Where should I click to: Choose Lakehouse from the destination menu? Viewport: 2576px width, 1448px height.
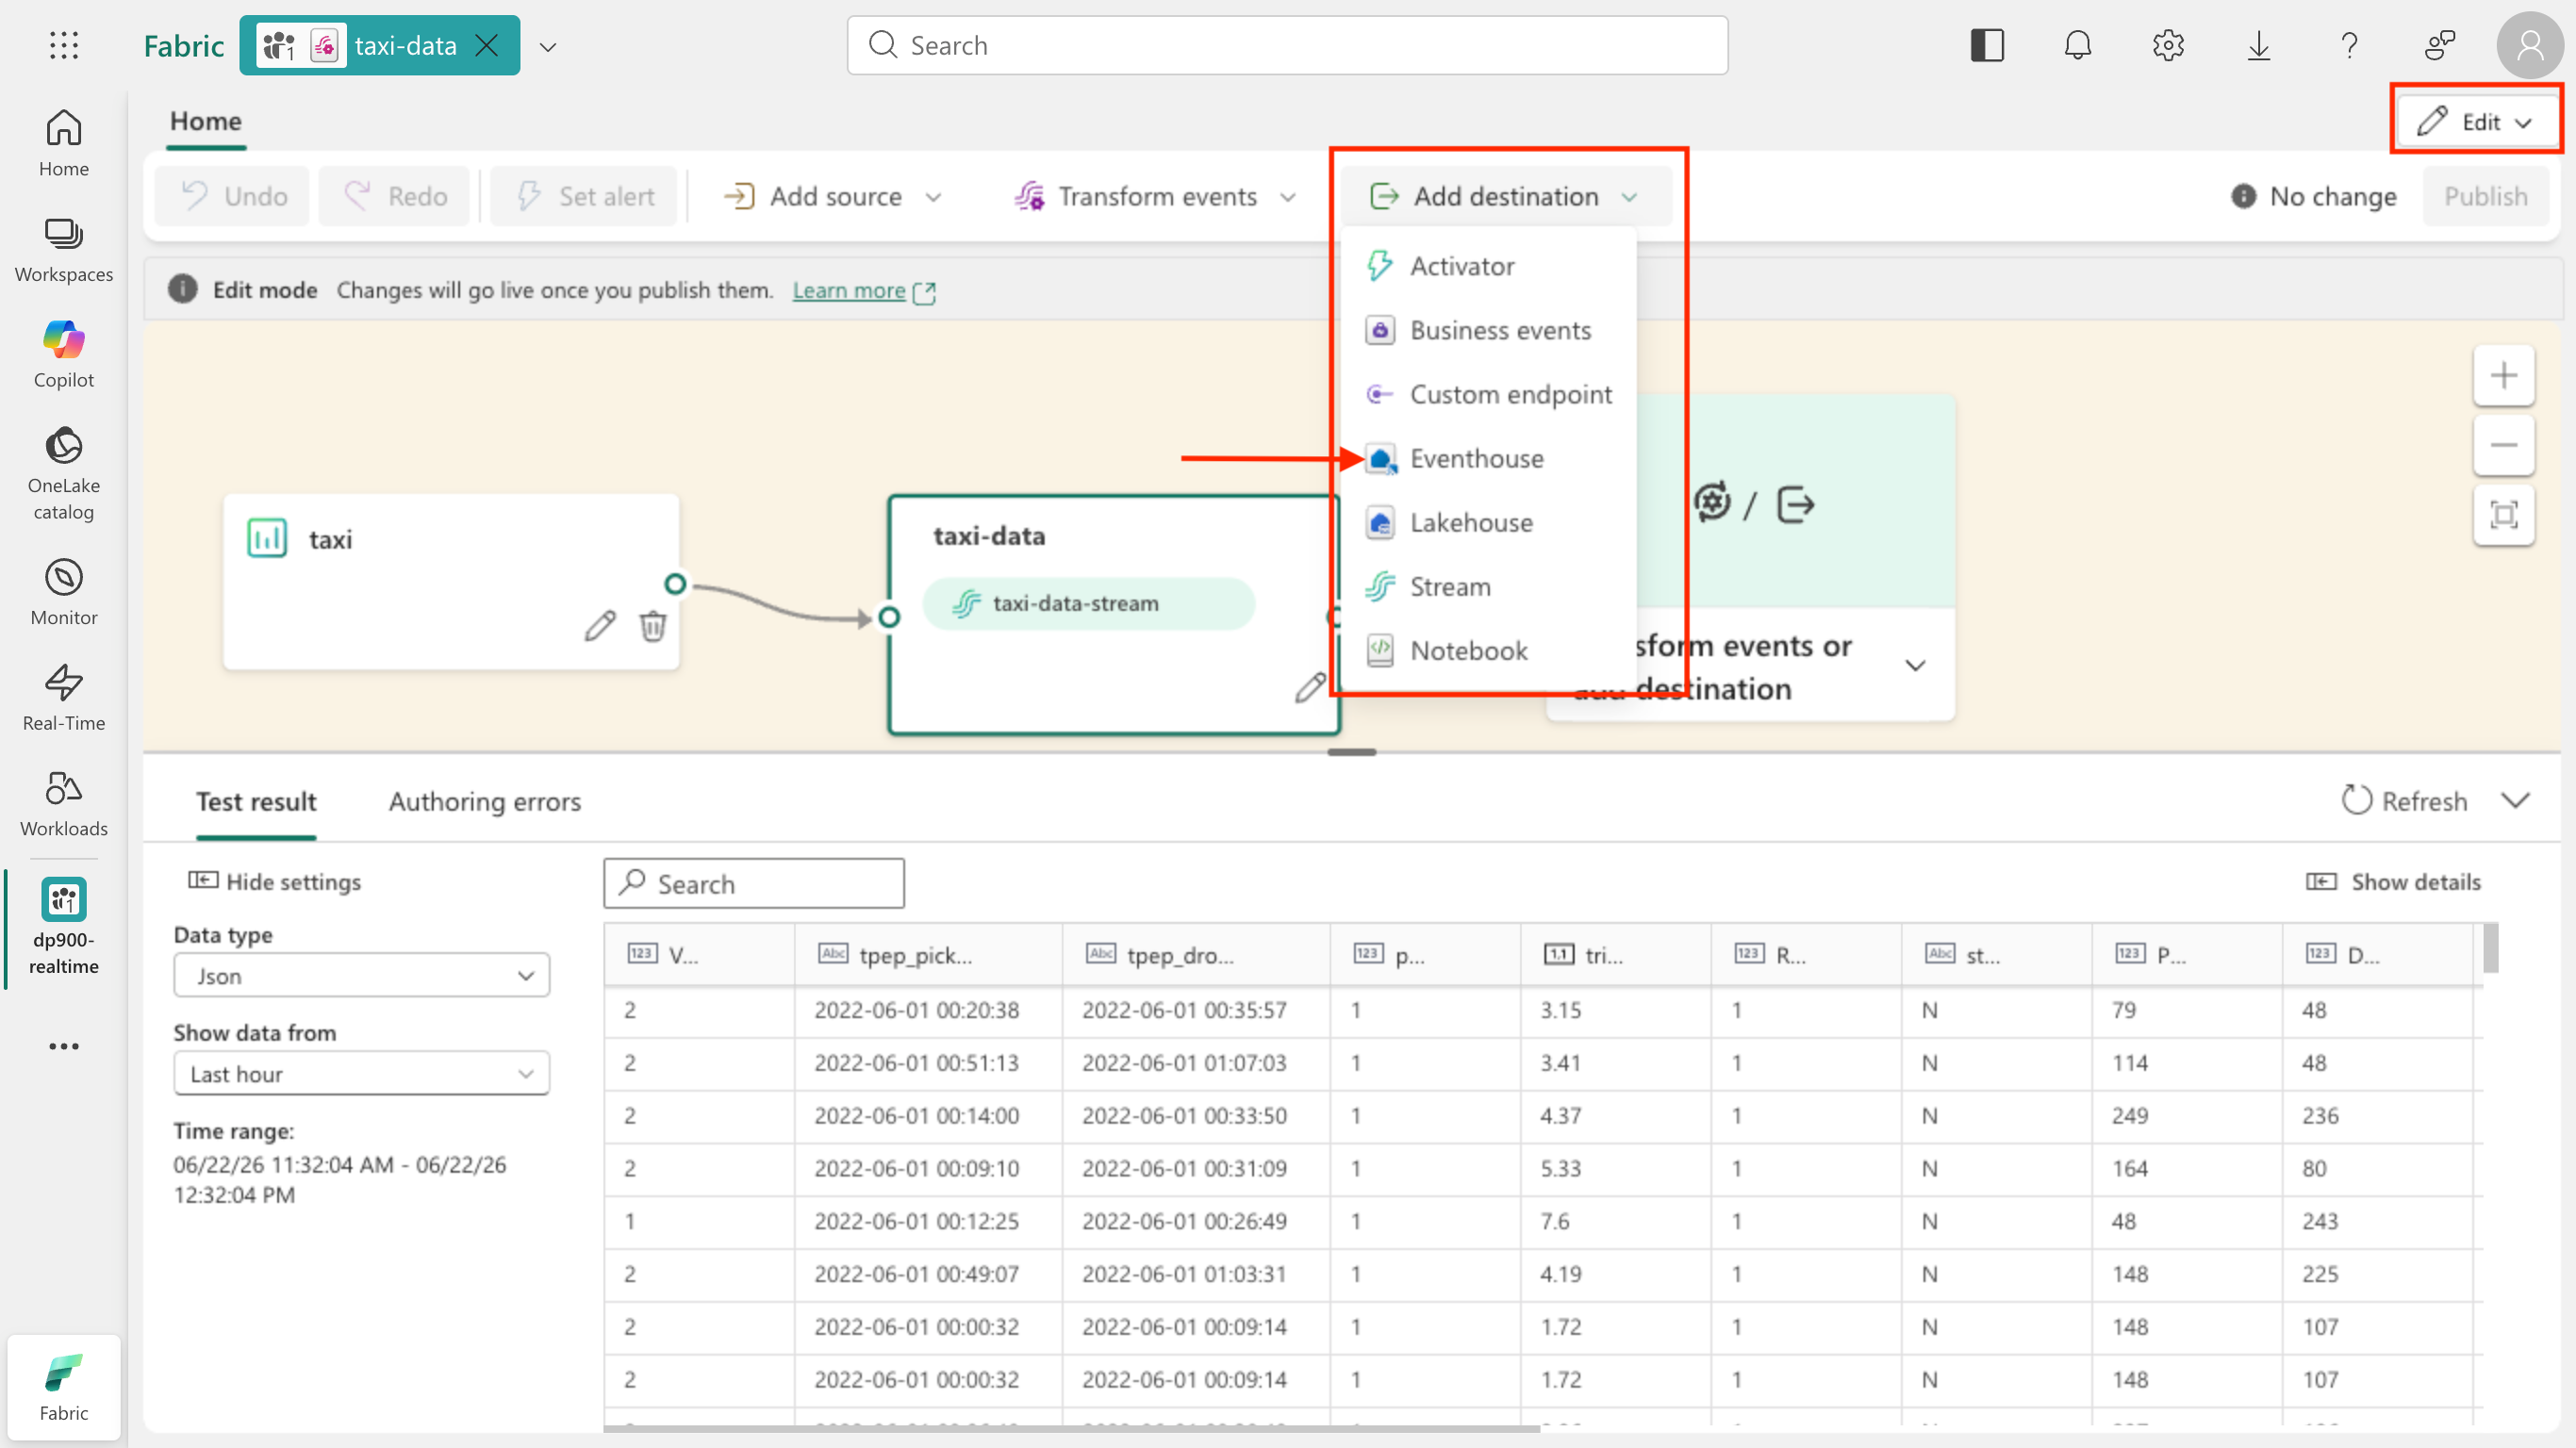coord(1487,522)
